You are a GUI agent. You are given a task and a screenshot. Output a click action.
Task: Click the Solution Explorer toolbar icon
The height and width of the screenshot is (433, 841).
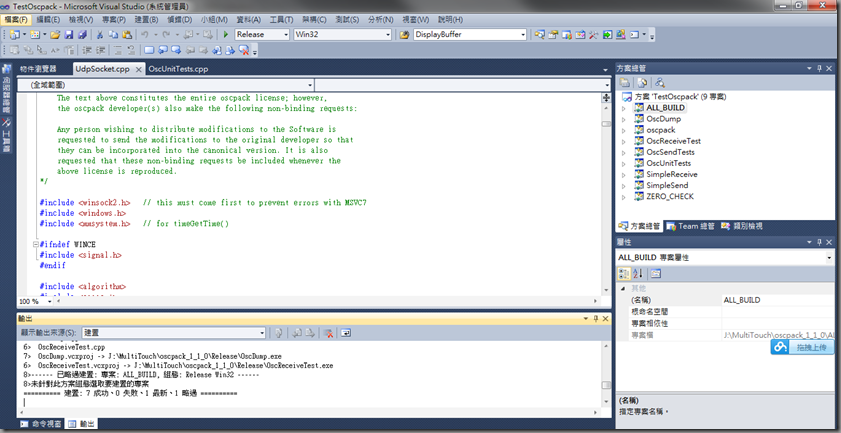pyautogui.click(x=538, y=34)
